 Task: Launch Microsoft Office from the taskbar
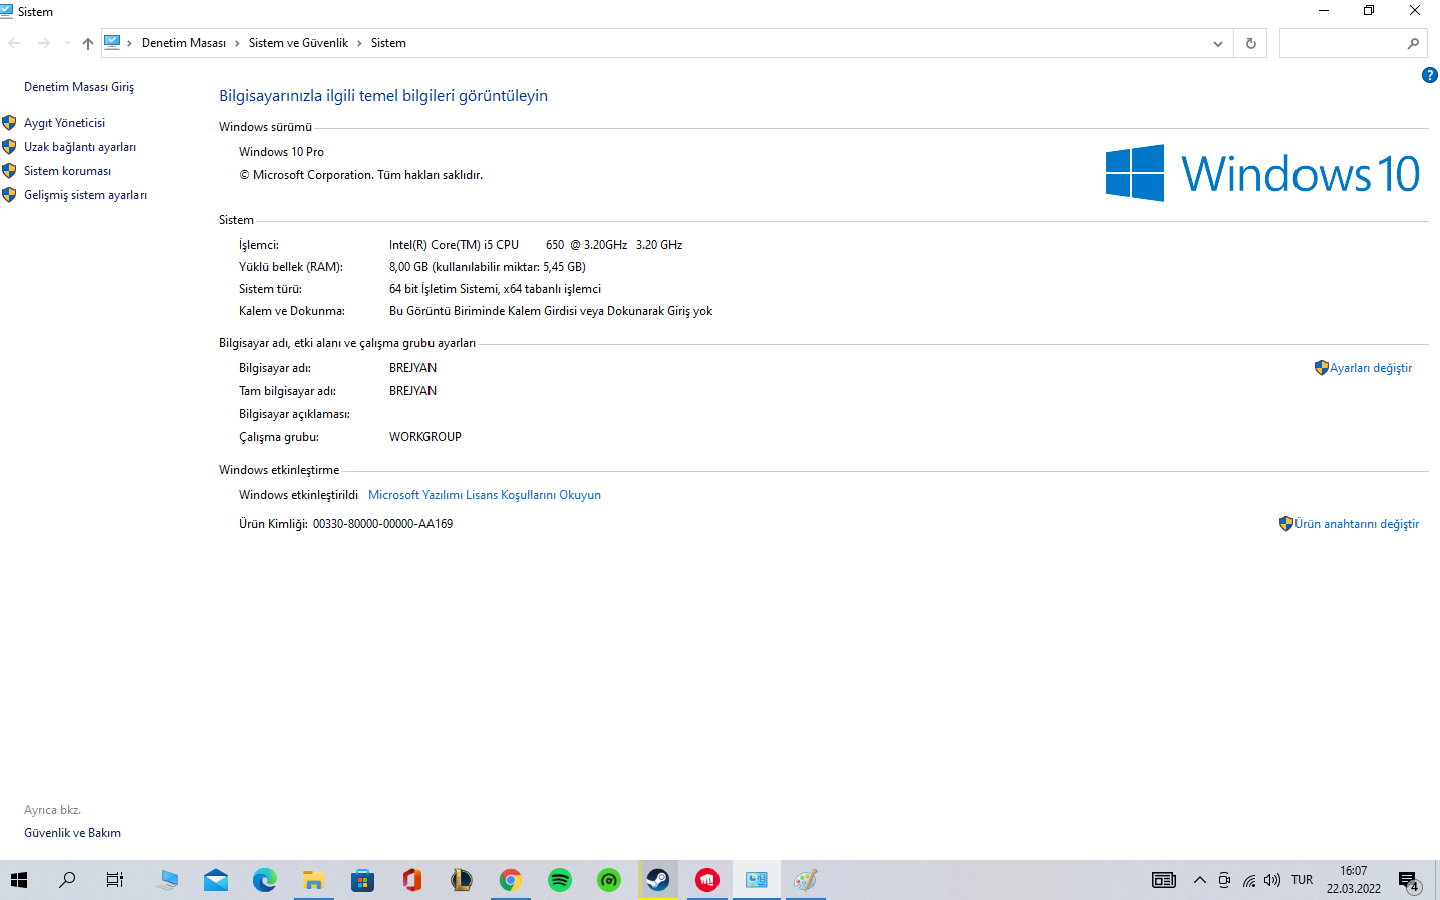[411, 880]
